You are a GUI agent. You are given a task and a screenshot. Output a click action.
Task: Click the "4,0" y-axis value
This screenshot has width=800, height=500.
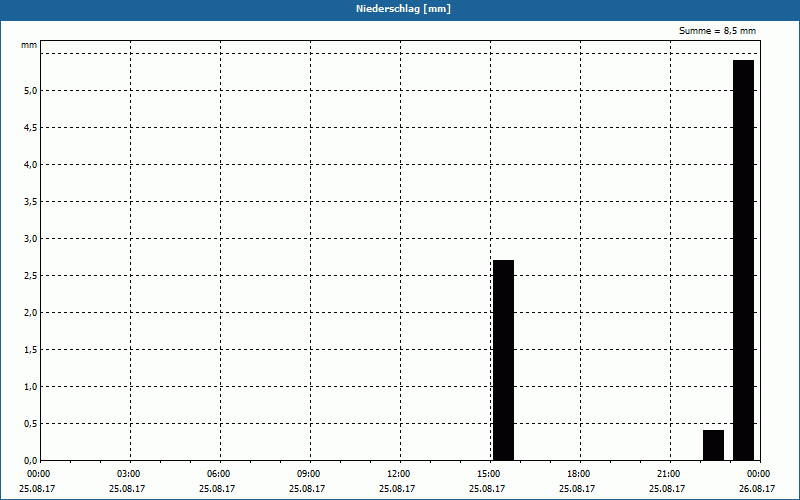(x=31, y=165)
